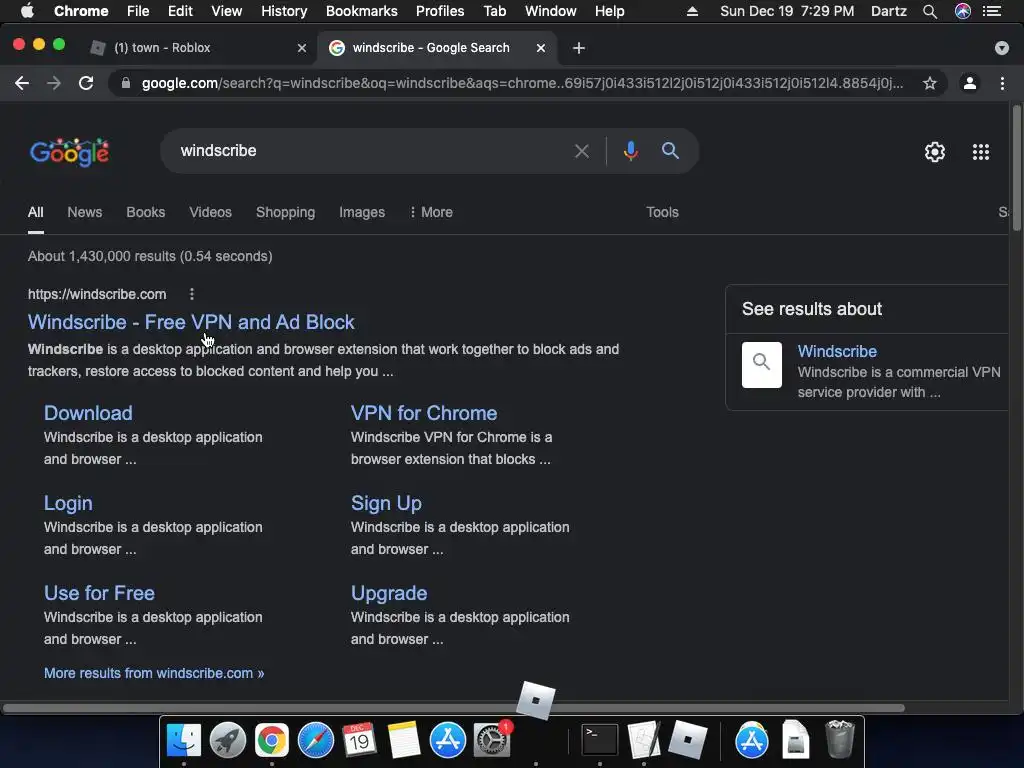1024x768 pixels.
Task: Select the Videos results tab
Action: 210,212
